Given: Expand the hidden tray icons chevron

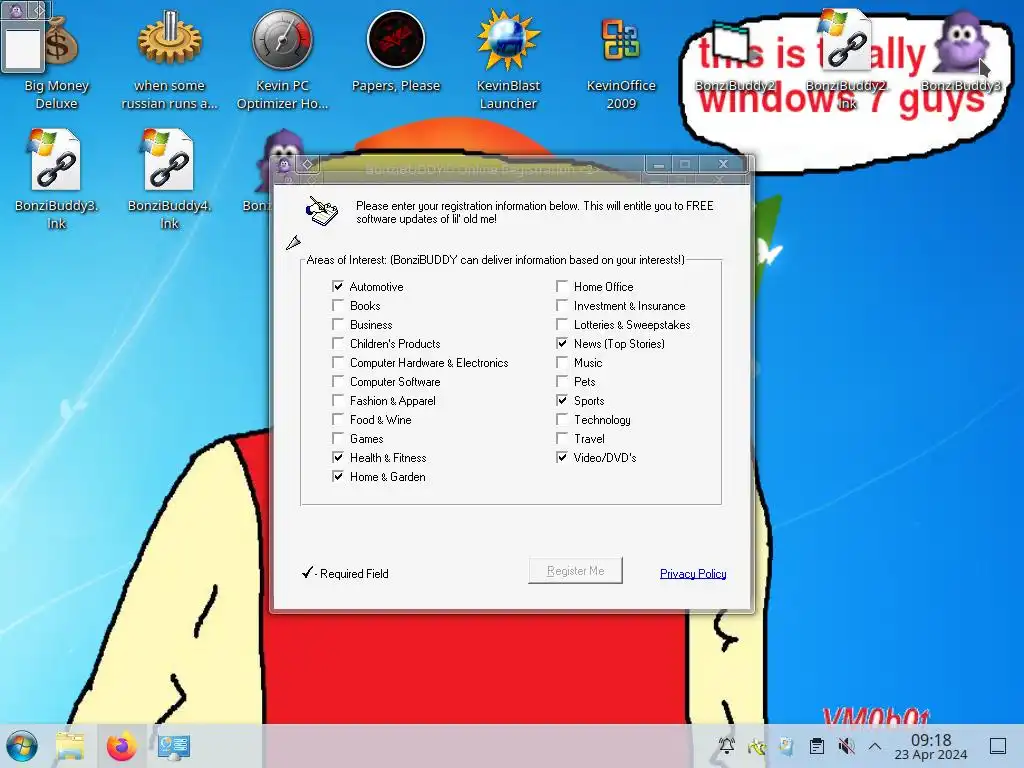Looking at the screenshot, I should pyautogui.click(x=875, y=746).
